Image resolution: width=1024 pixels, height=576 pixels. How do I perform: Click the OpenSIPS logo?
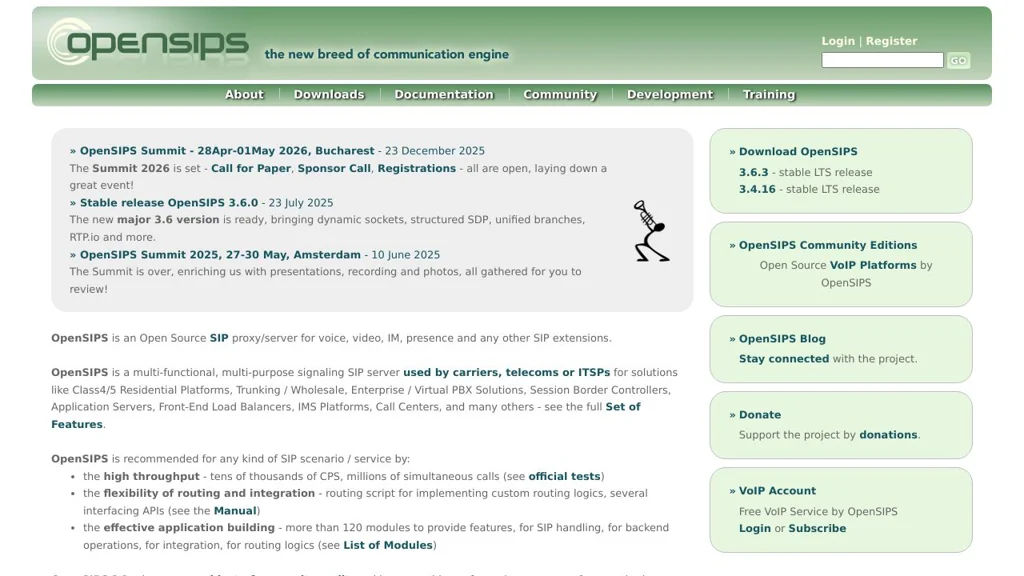click(x=148, y=42)
